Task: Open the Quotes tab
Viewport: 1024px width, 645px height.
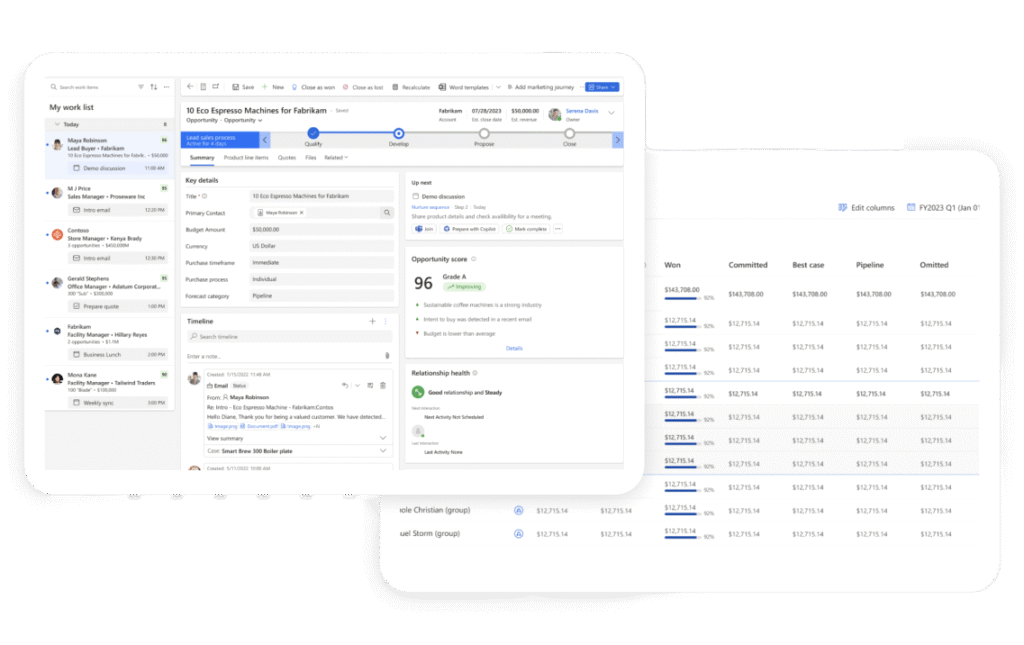Action: click(287, 158)
